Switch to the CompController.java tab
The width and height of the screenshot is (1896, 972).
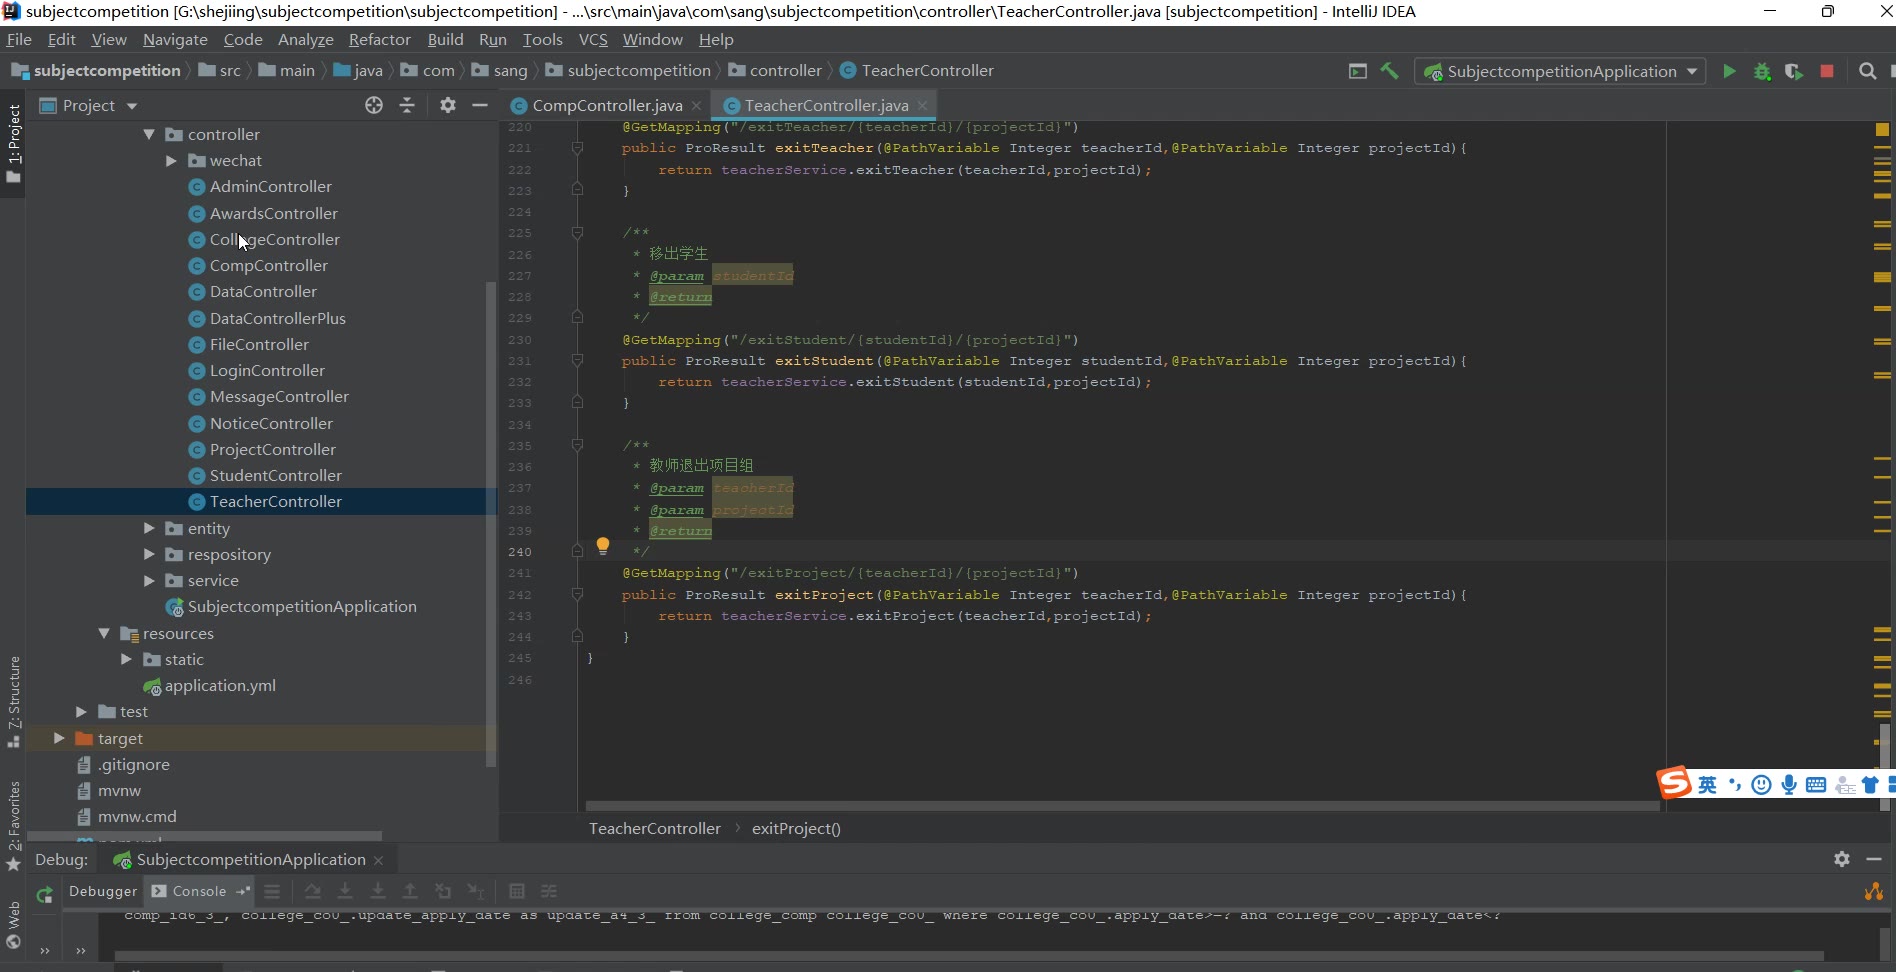point(606,105)
